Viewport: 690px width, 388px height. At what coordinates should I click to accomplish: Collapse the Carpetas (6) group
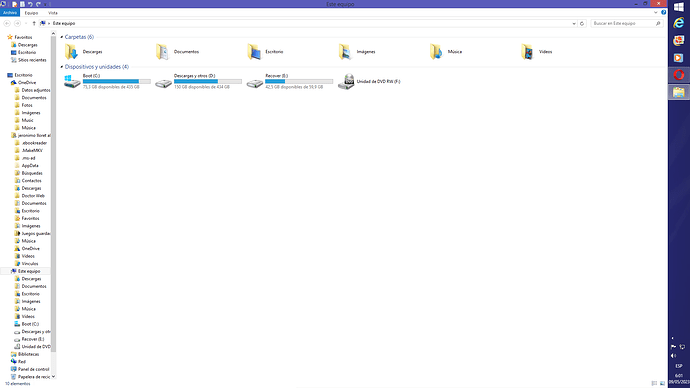coord(62,37)
